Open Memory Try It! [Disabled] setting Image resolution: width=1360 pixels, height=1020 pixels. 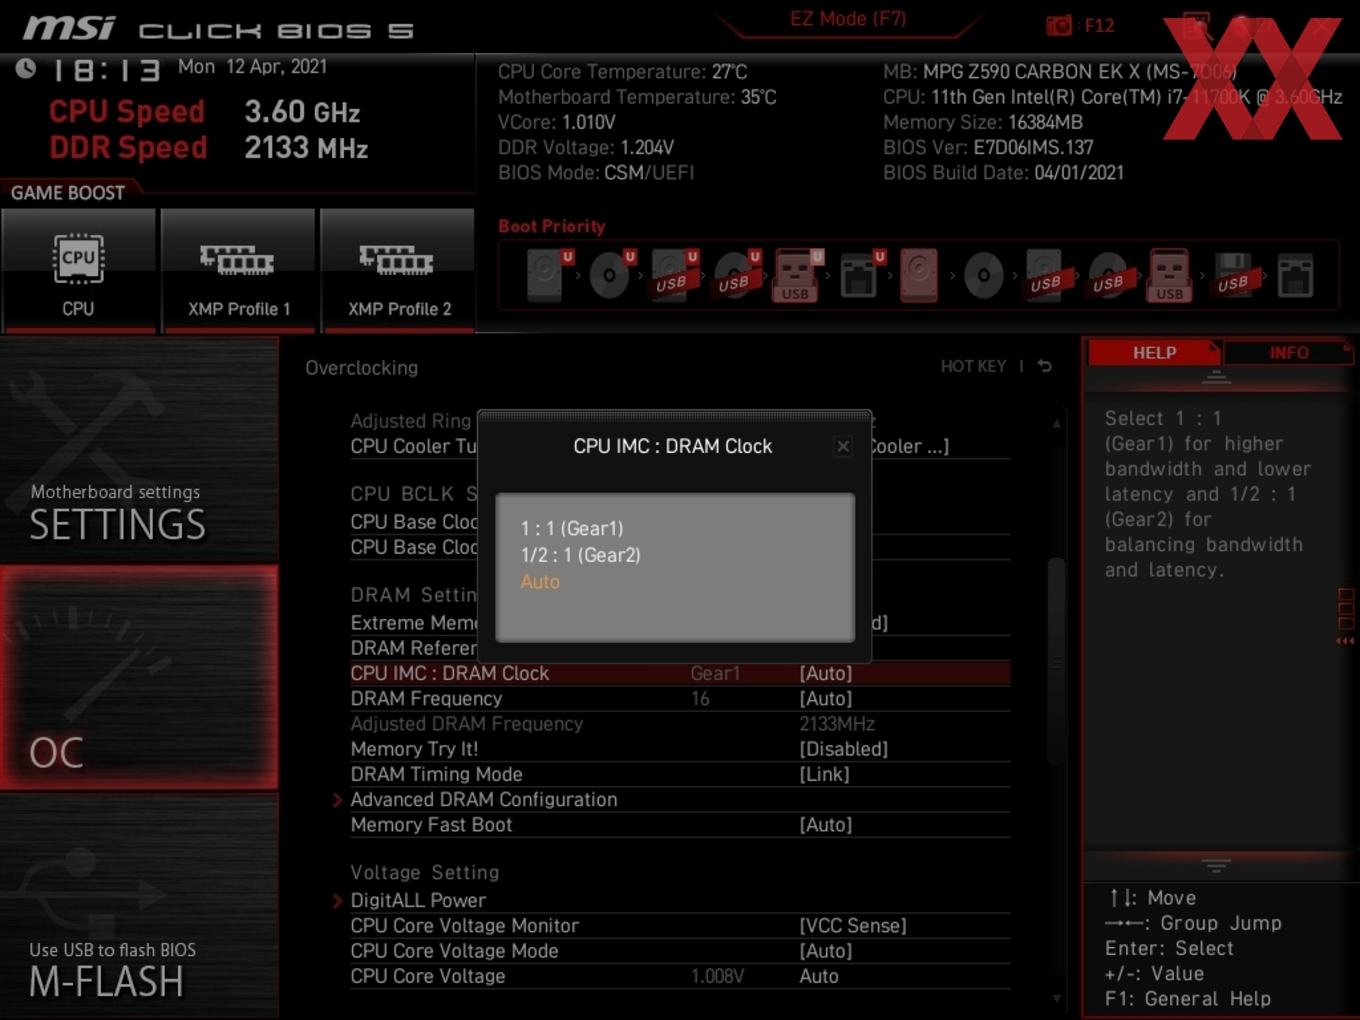(x=843, y=748)
